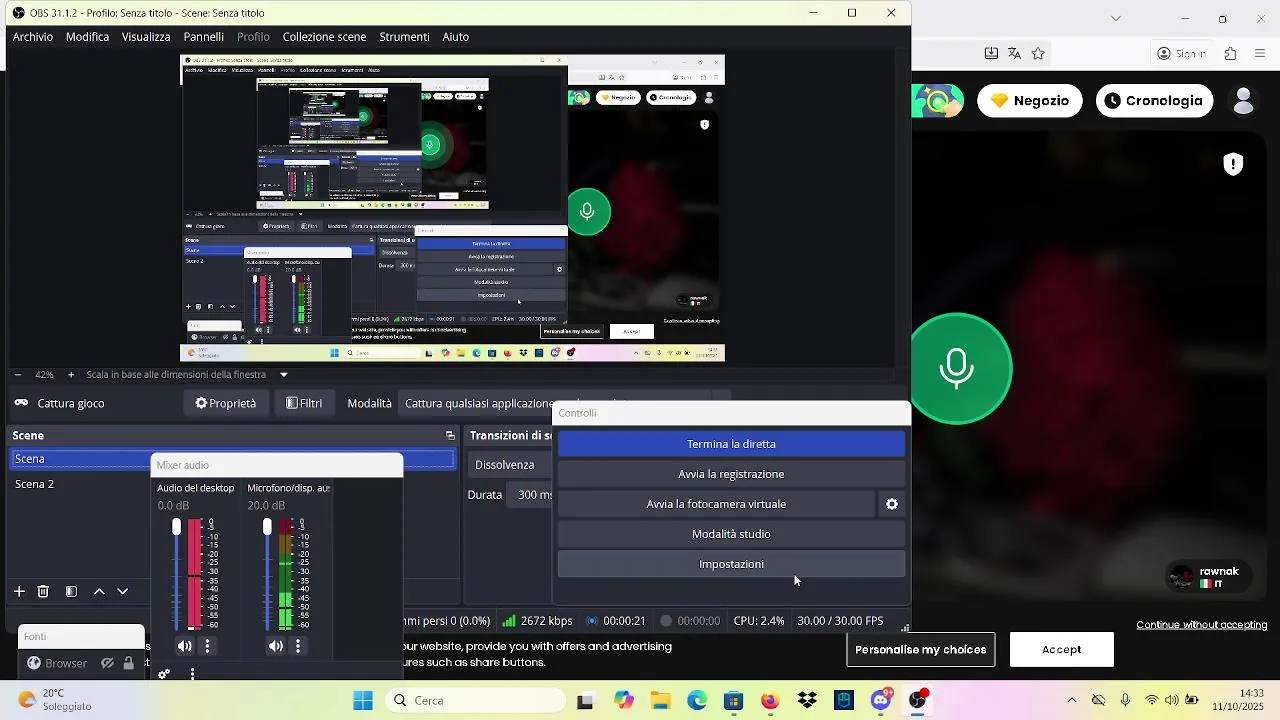Open the browser hamburger menu

pos(1262,53)
